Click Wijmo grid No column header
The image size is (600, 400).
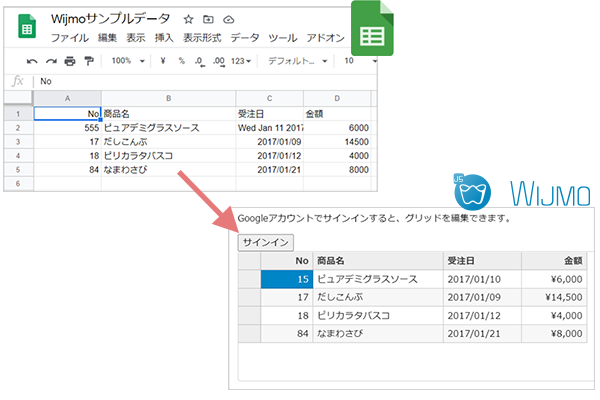tap(287, 261)
